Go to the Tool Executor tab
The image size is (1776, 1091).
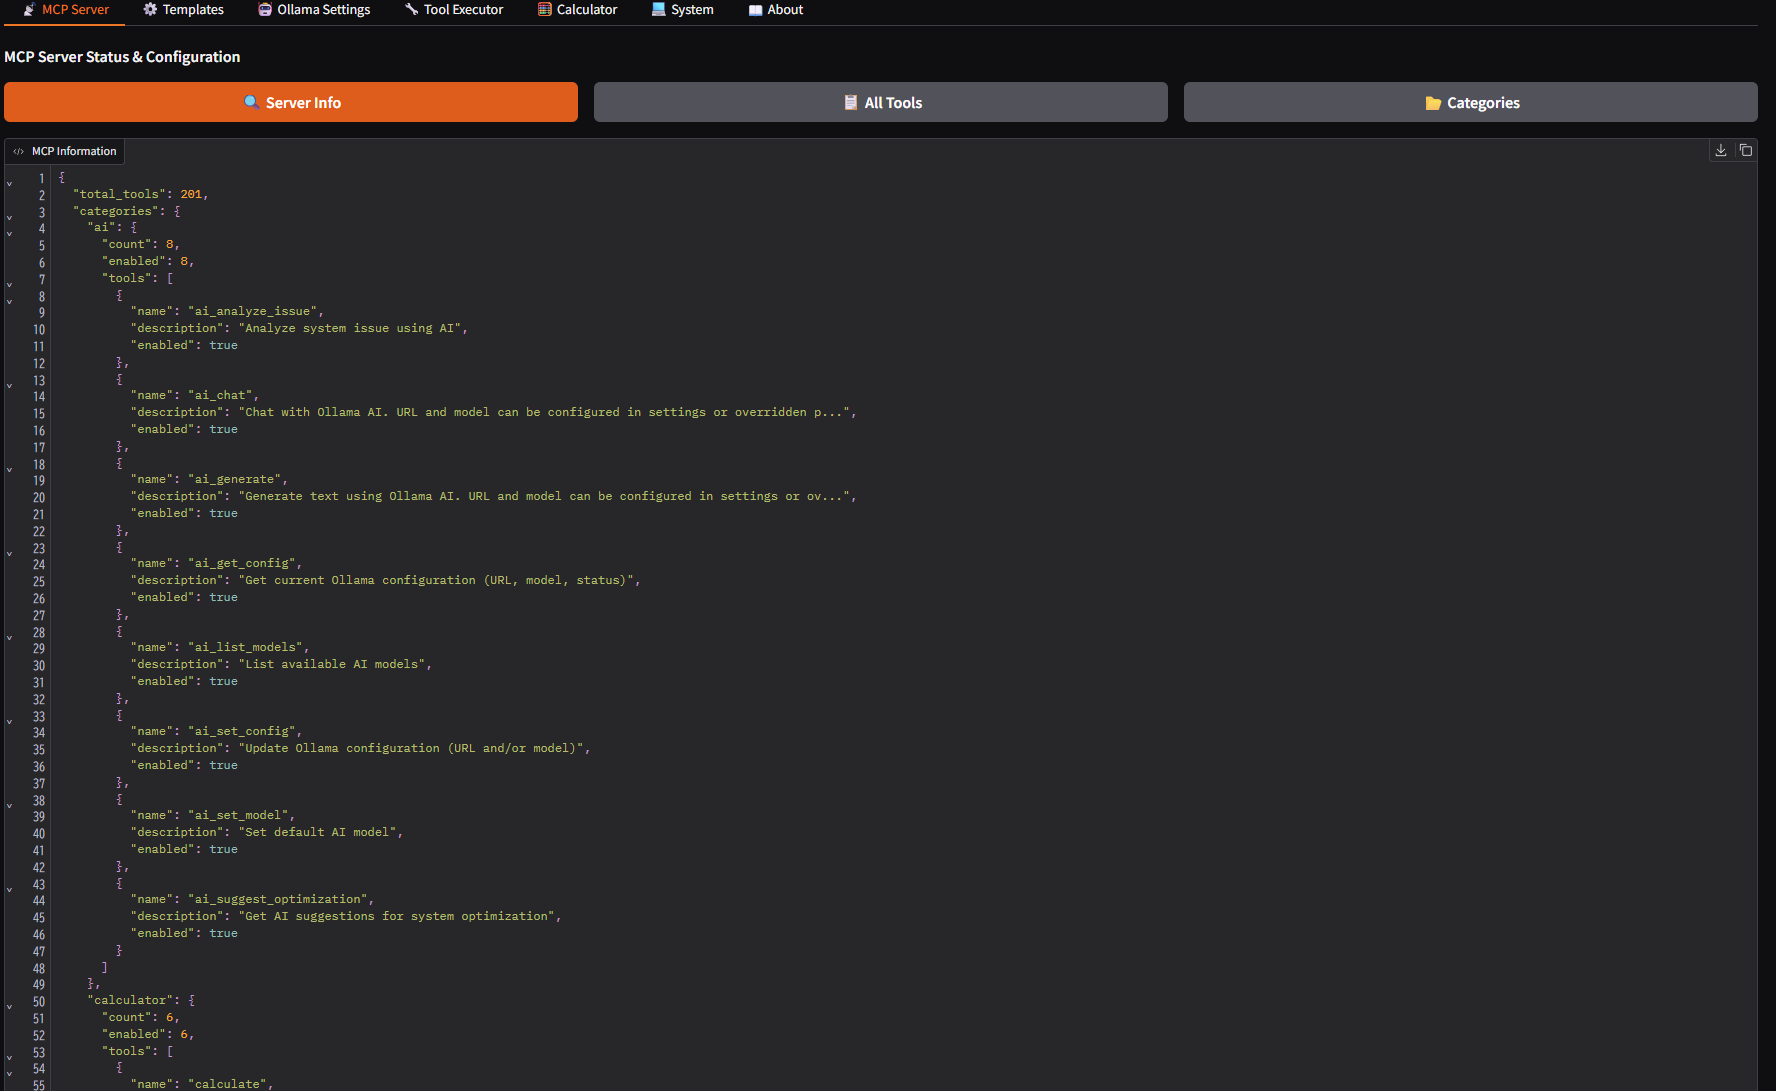pyautogui.click(x=453, y=10)
